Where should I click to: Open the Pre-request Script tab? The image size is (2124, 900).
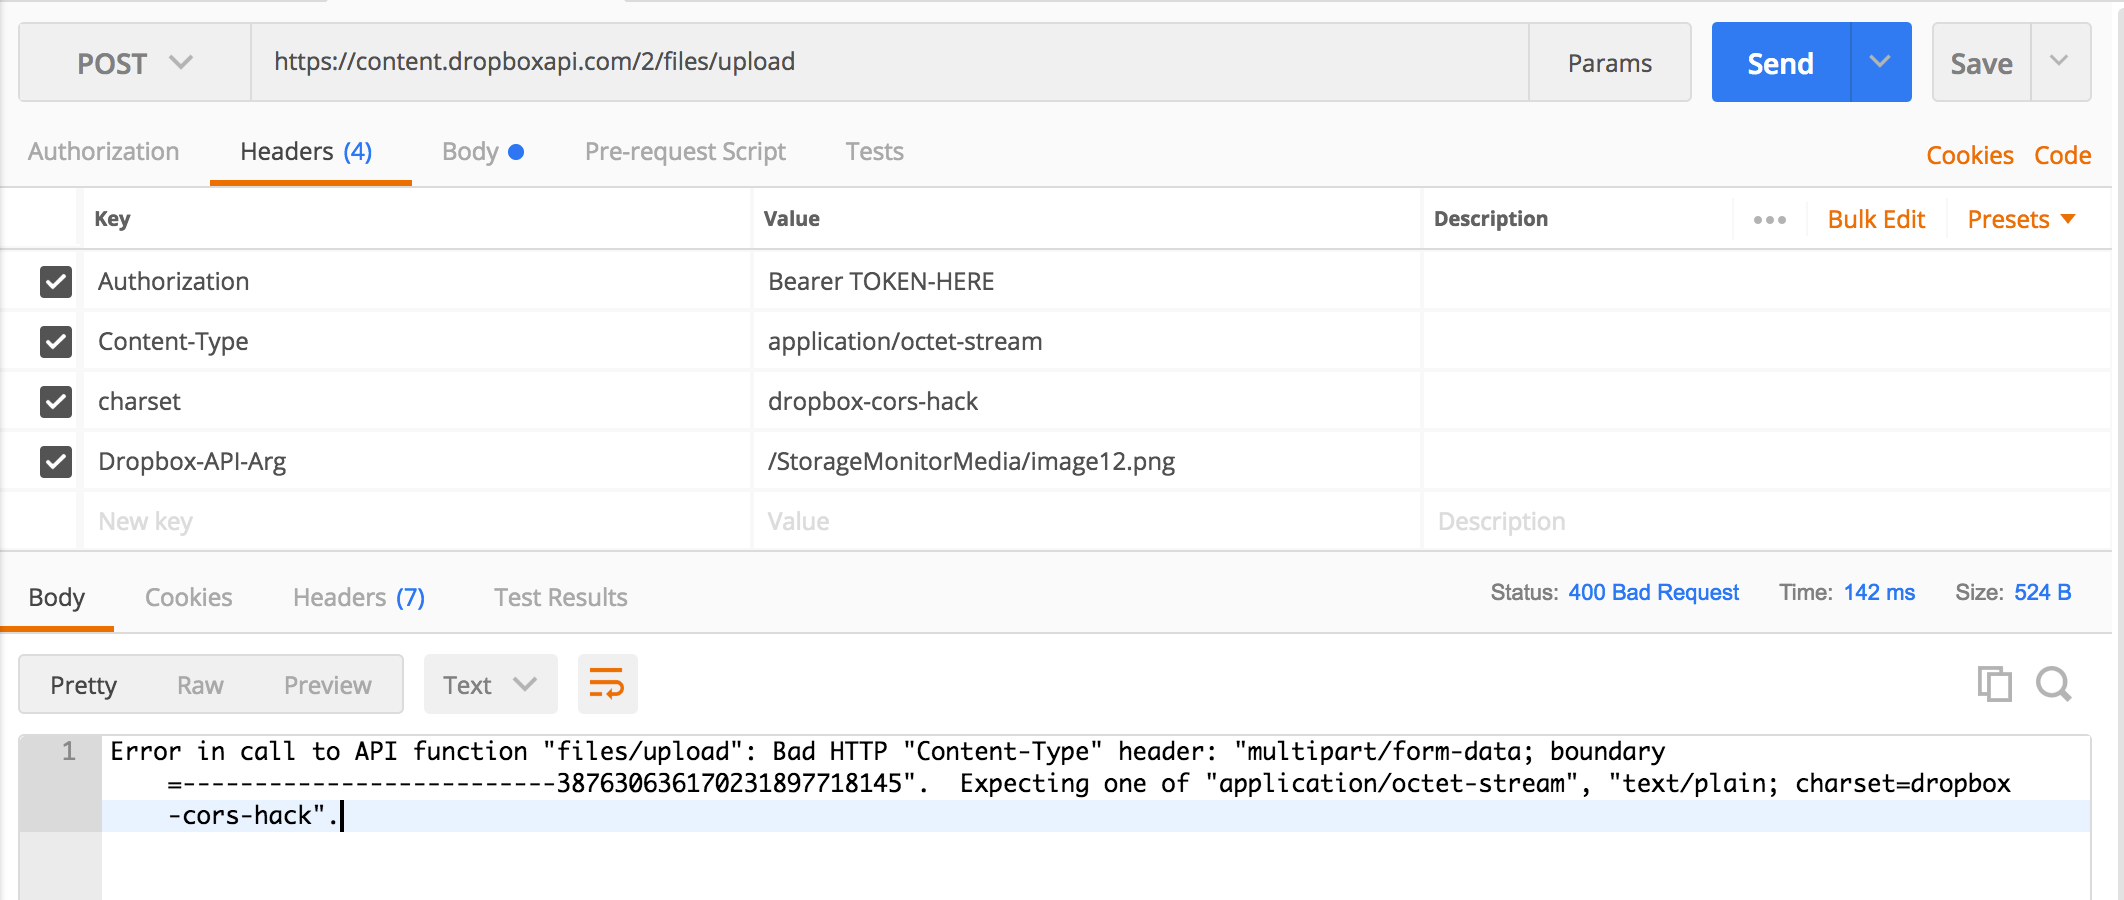point(685,151)
